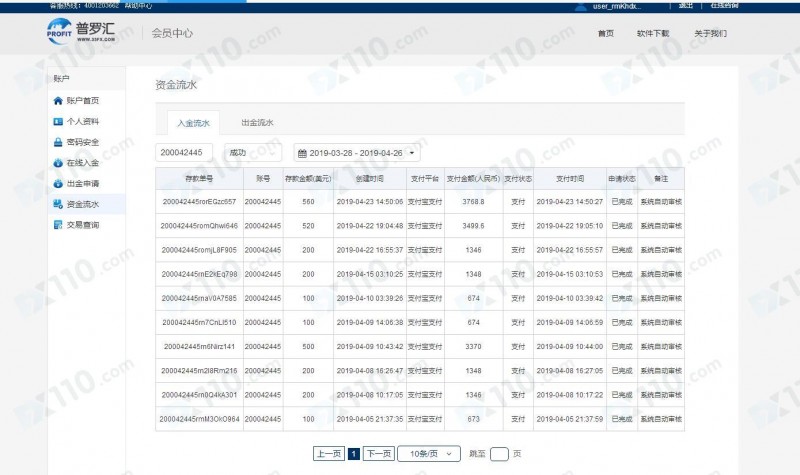
Task: Click the 帮助中心 link in top bar
Action: [138, 6]
